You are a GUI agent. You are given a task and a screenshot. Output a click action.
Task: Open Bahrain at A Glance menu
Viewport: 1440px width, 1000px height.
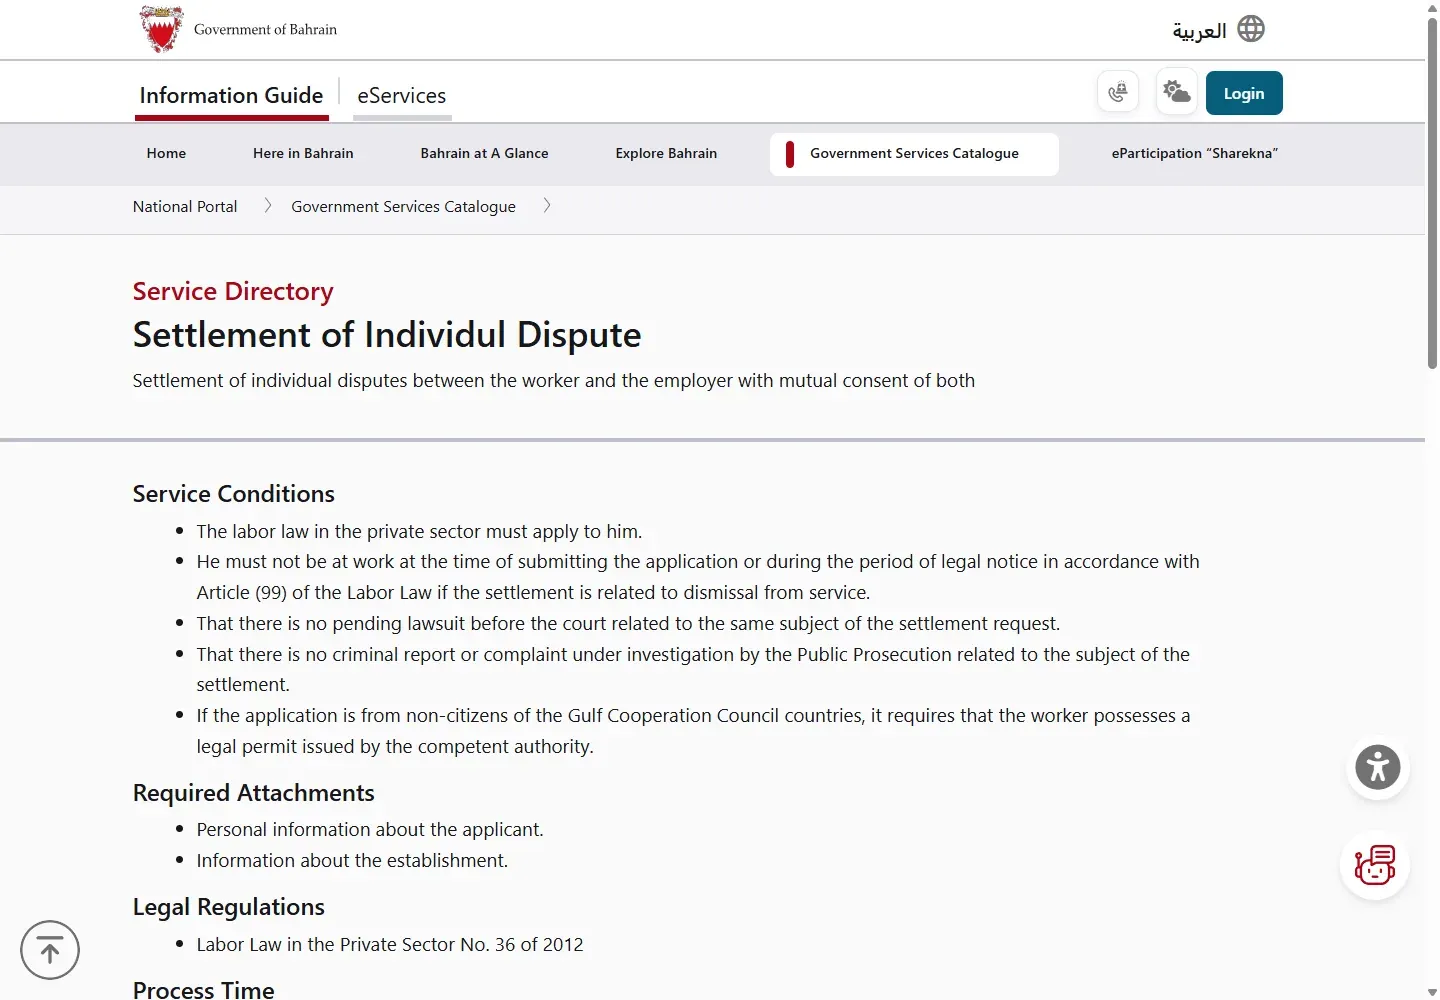(x=484, y=153)
